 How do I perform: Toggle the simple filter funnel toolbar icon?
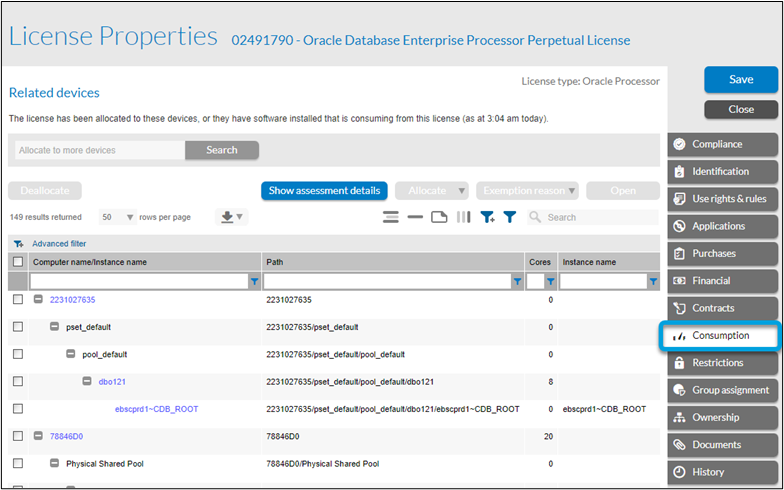point(510,217)
